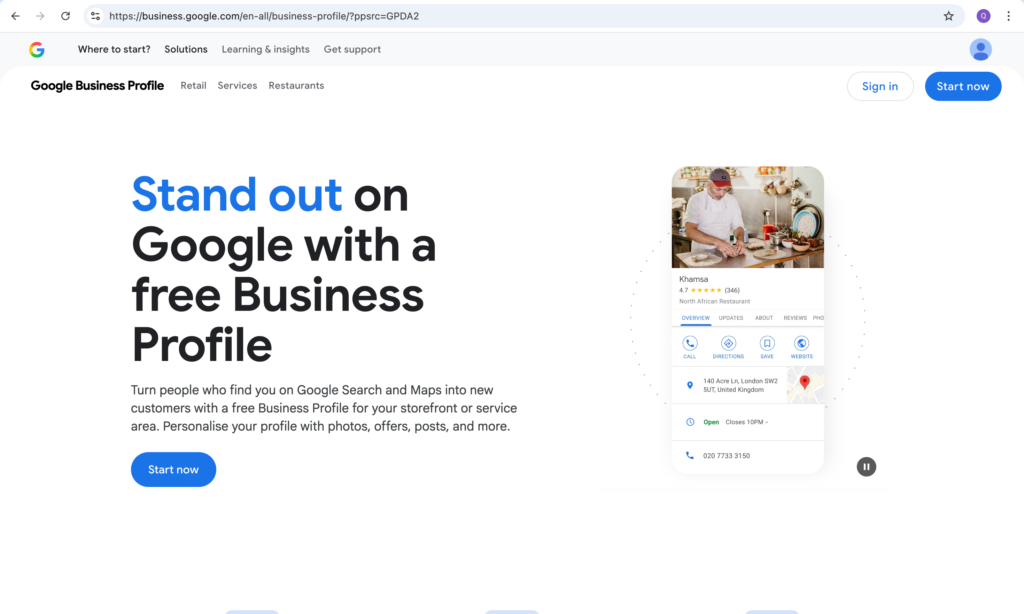Open the Get support menu
Viewport: 1024px width, 614px height.
coord(352,49)
